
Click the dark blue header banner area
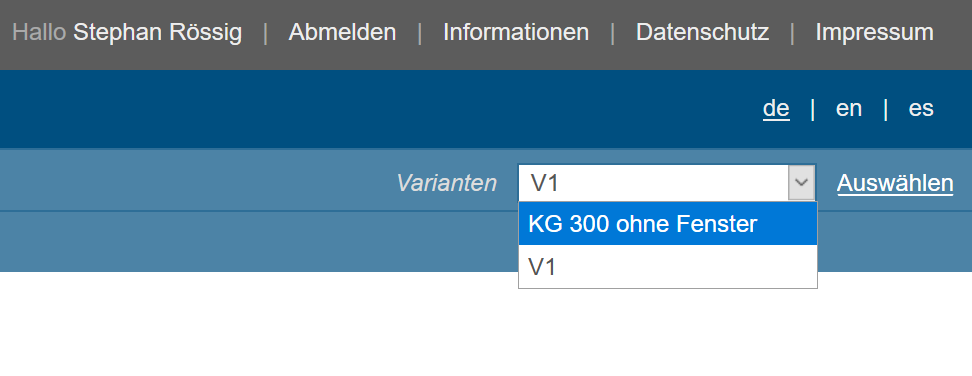tap(372, 109)
